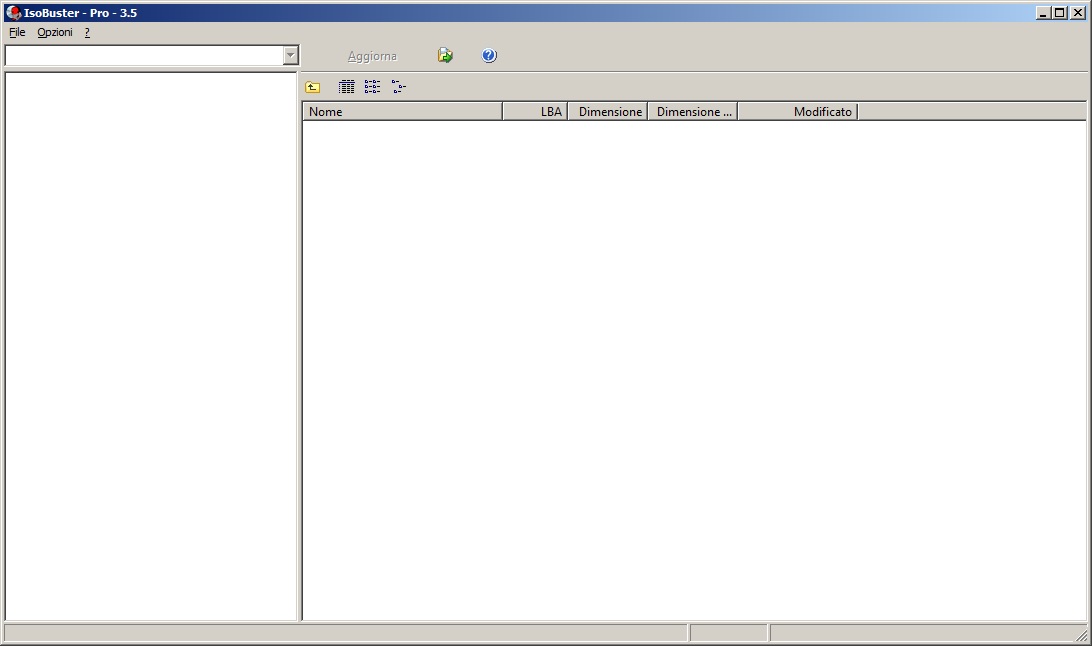Open the ? help menu
1092x646 pixels.
pos(87,33)
